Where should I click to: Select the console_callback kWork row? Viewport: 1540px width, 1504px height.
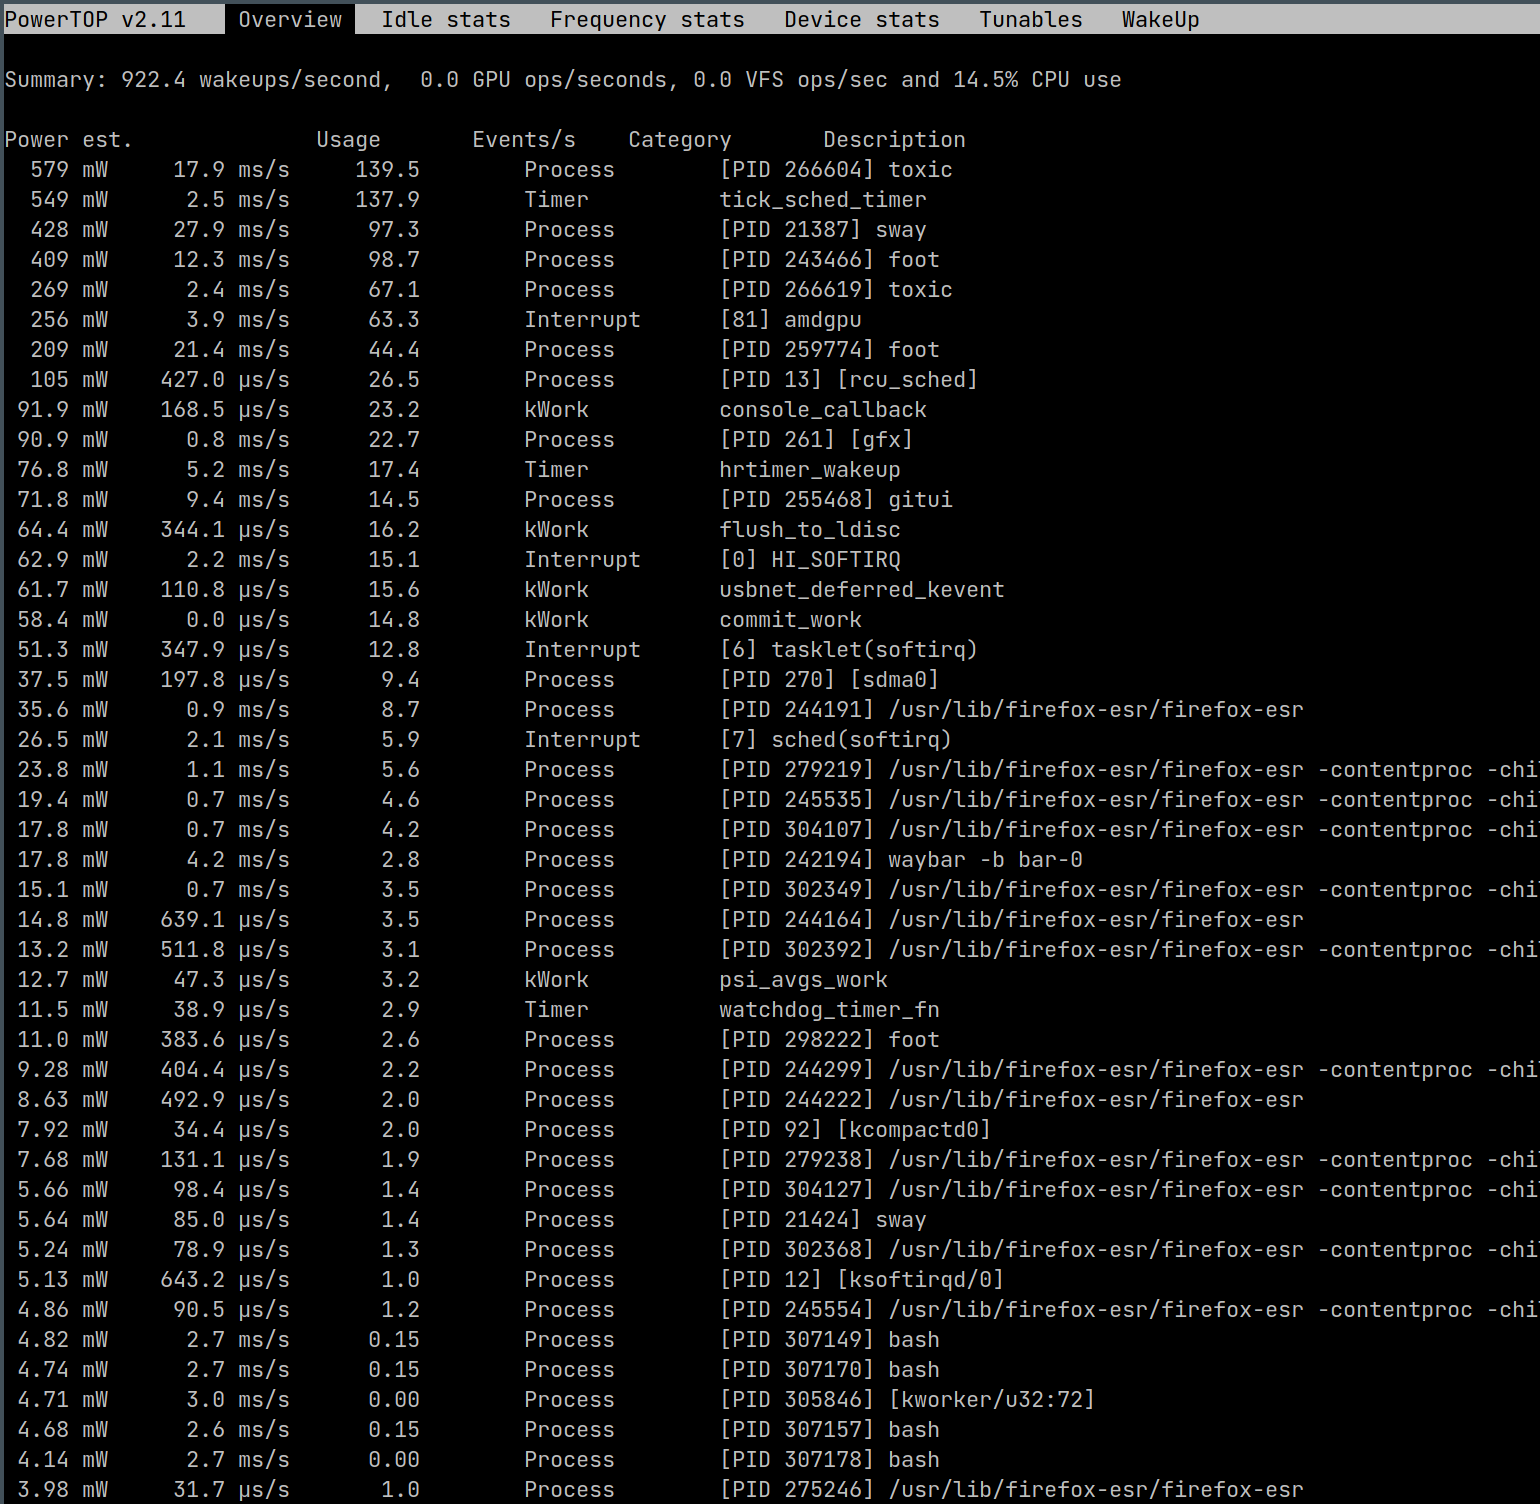pyautogui.click(x=770, y=410)
